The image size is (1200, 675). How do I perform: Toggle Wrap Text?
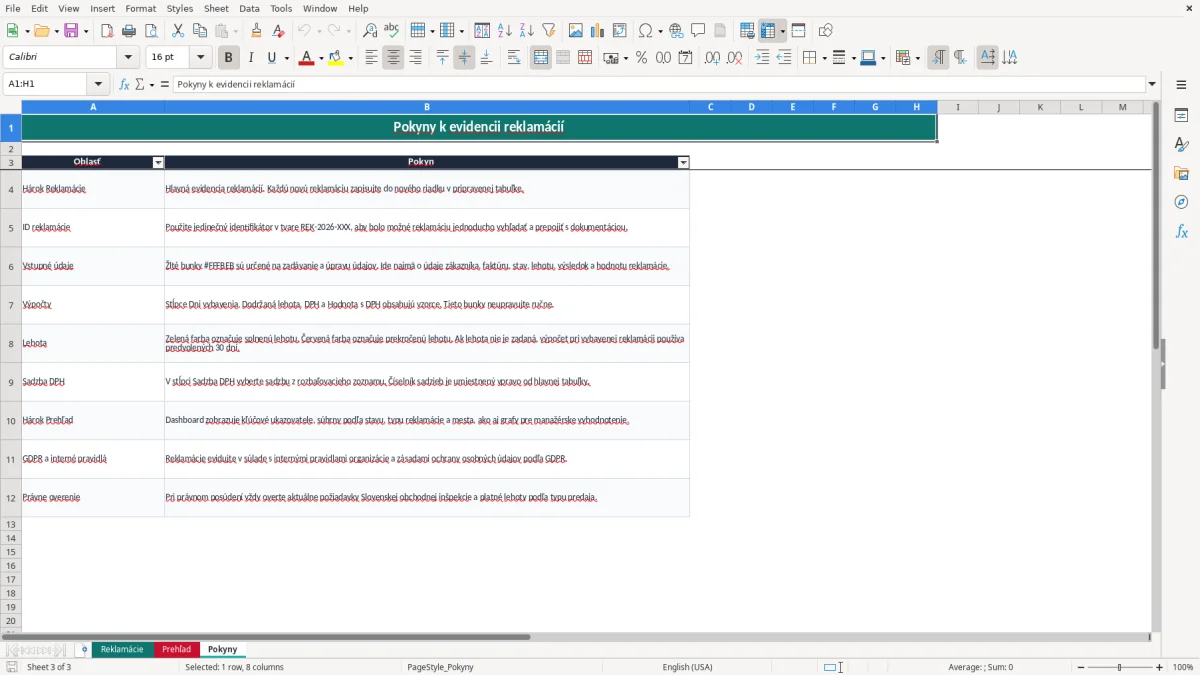pyautogui.click(x=514, y=58)
